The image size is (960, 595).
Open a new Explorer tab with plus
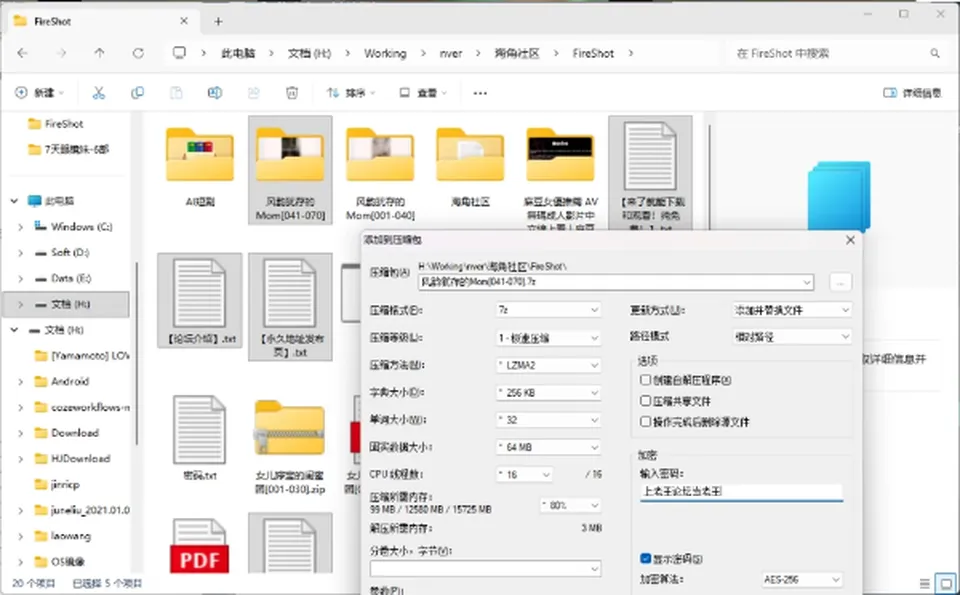[x=219, y=21]
